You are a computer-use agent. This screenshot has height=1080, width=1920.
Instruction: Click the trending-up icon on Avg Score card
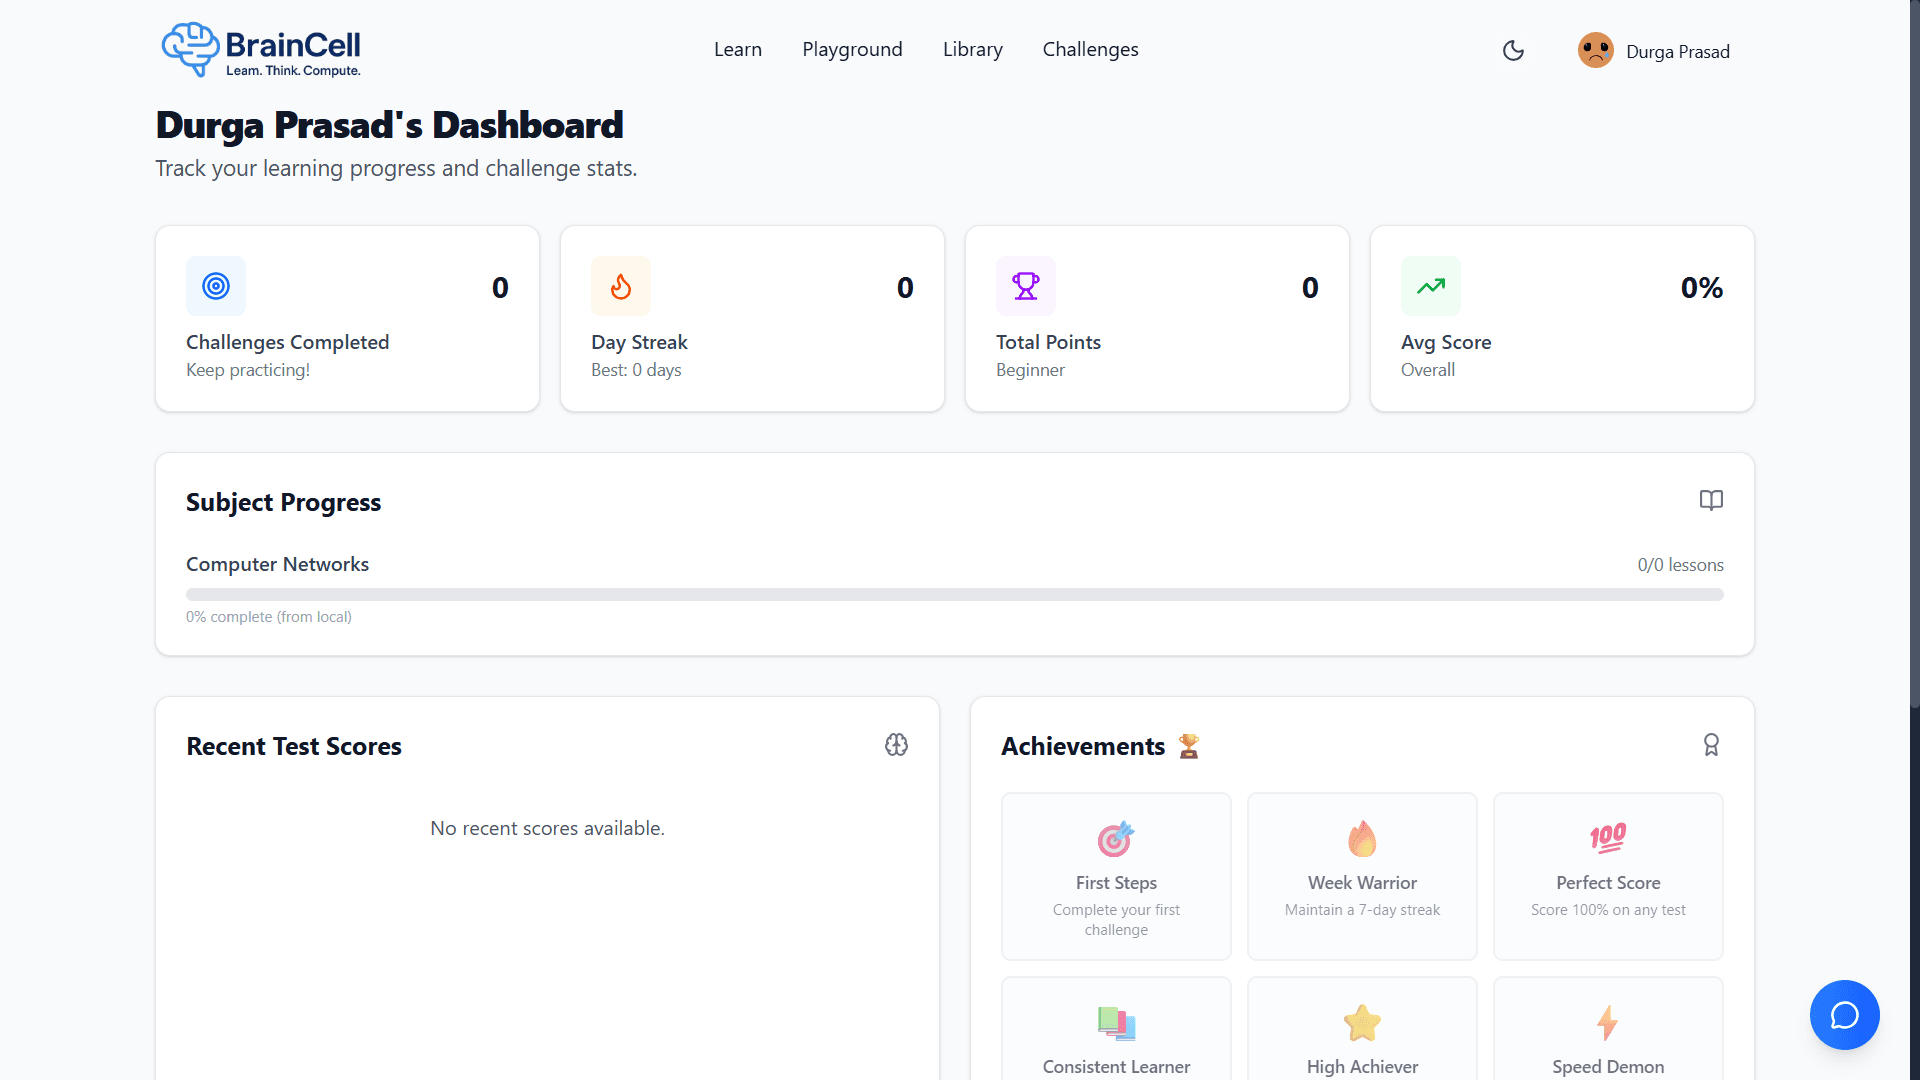pos(1431,286)
